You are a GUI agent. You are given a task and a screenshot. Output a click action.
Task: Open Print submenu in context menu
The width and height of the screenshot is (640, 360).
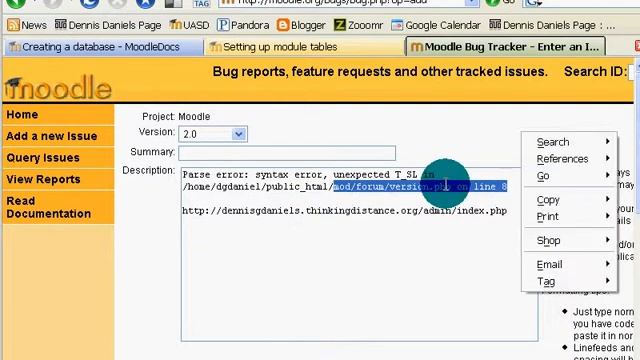point(569,217)
